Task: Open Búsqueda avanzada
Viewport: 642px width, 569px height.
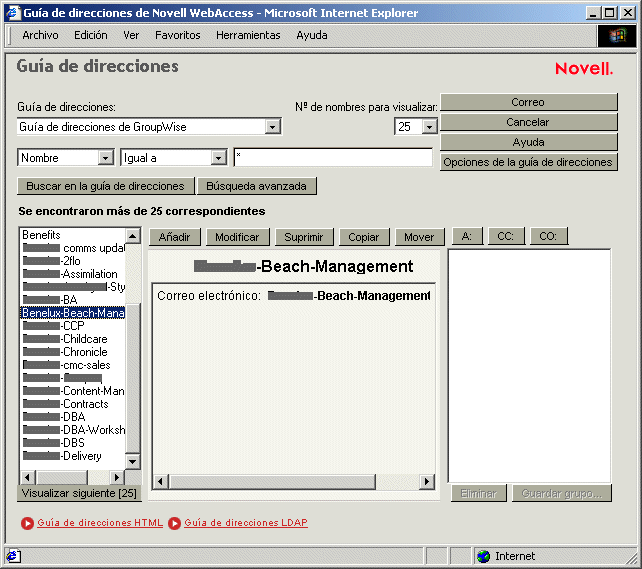Action: [x=257, y=186]
